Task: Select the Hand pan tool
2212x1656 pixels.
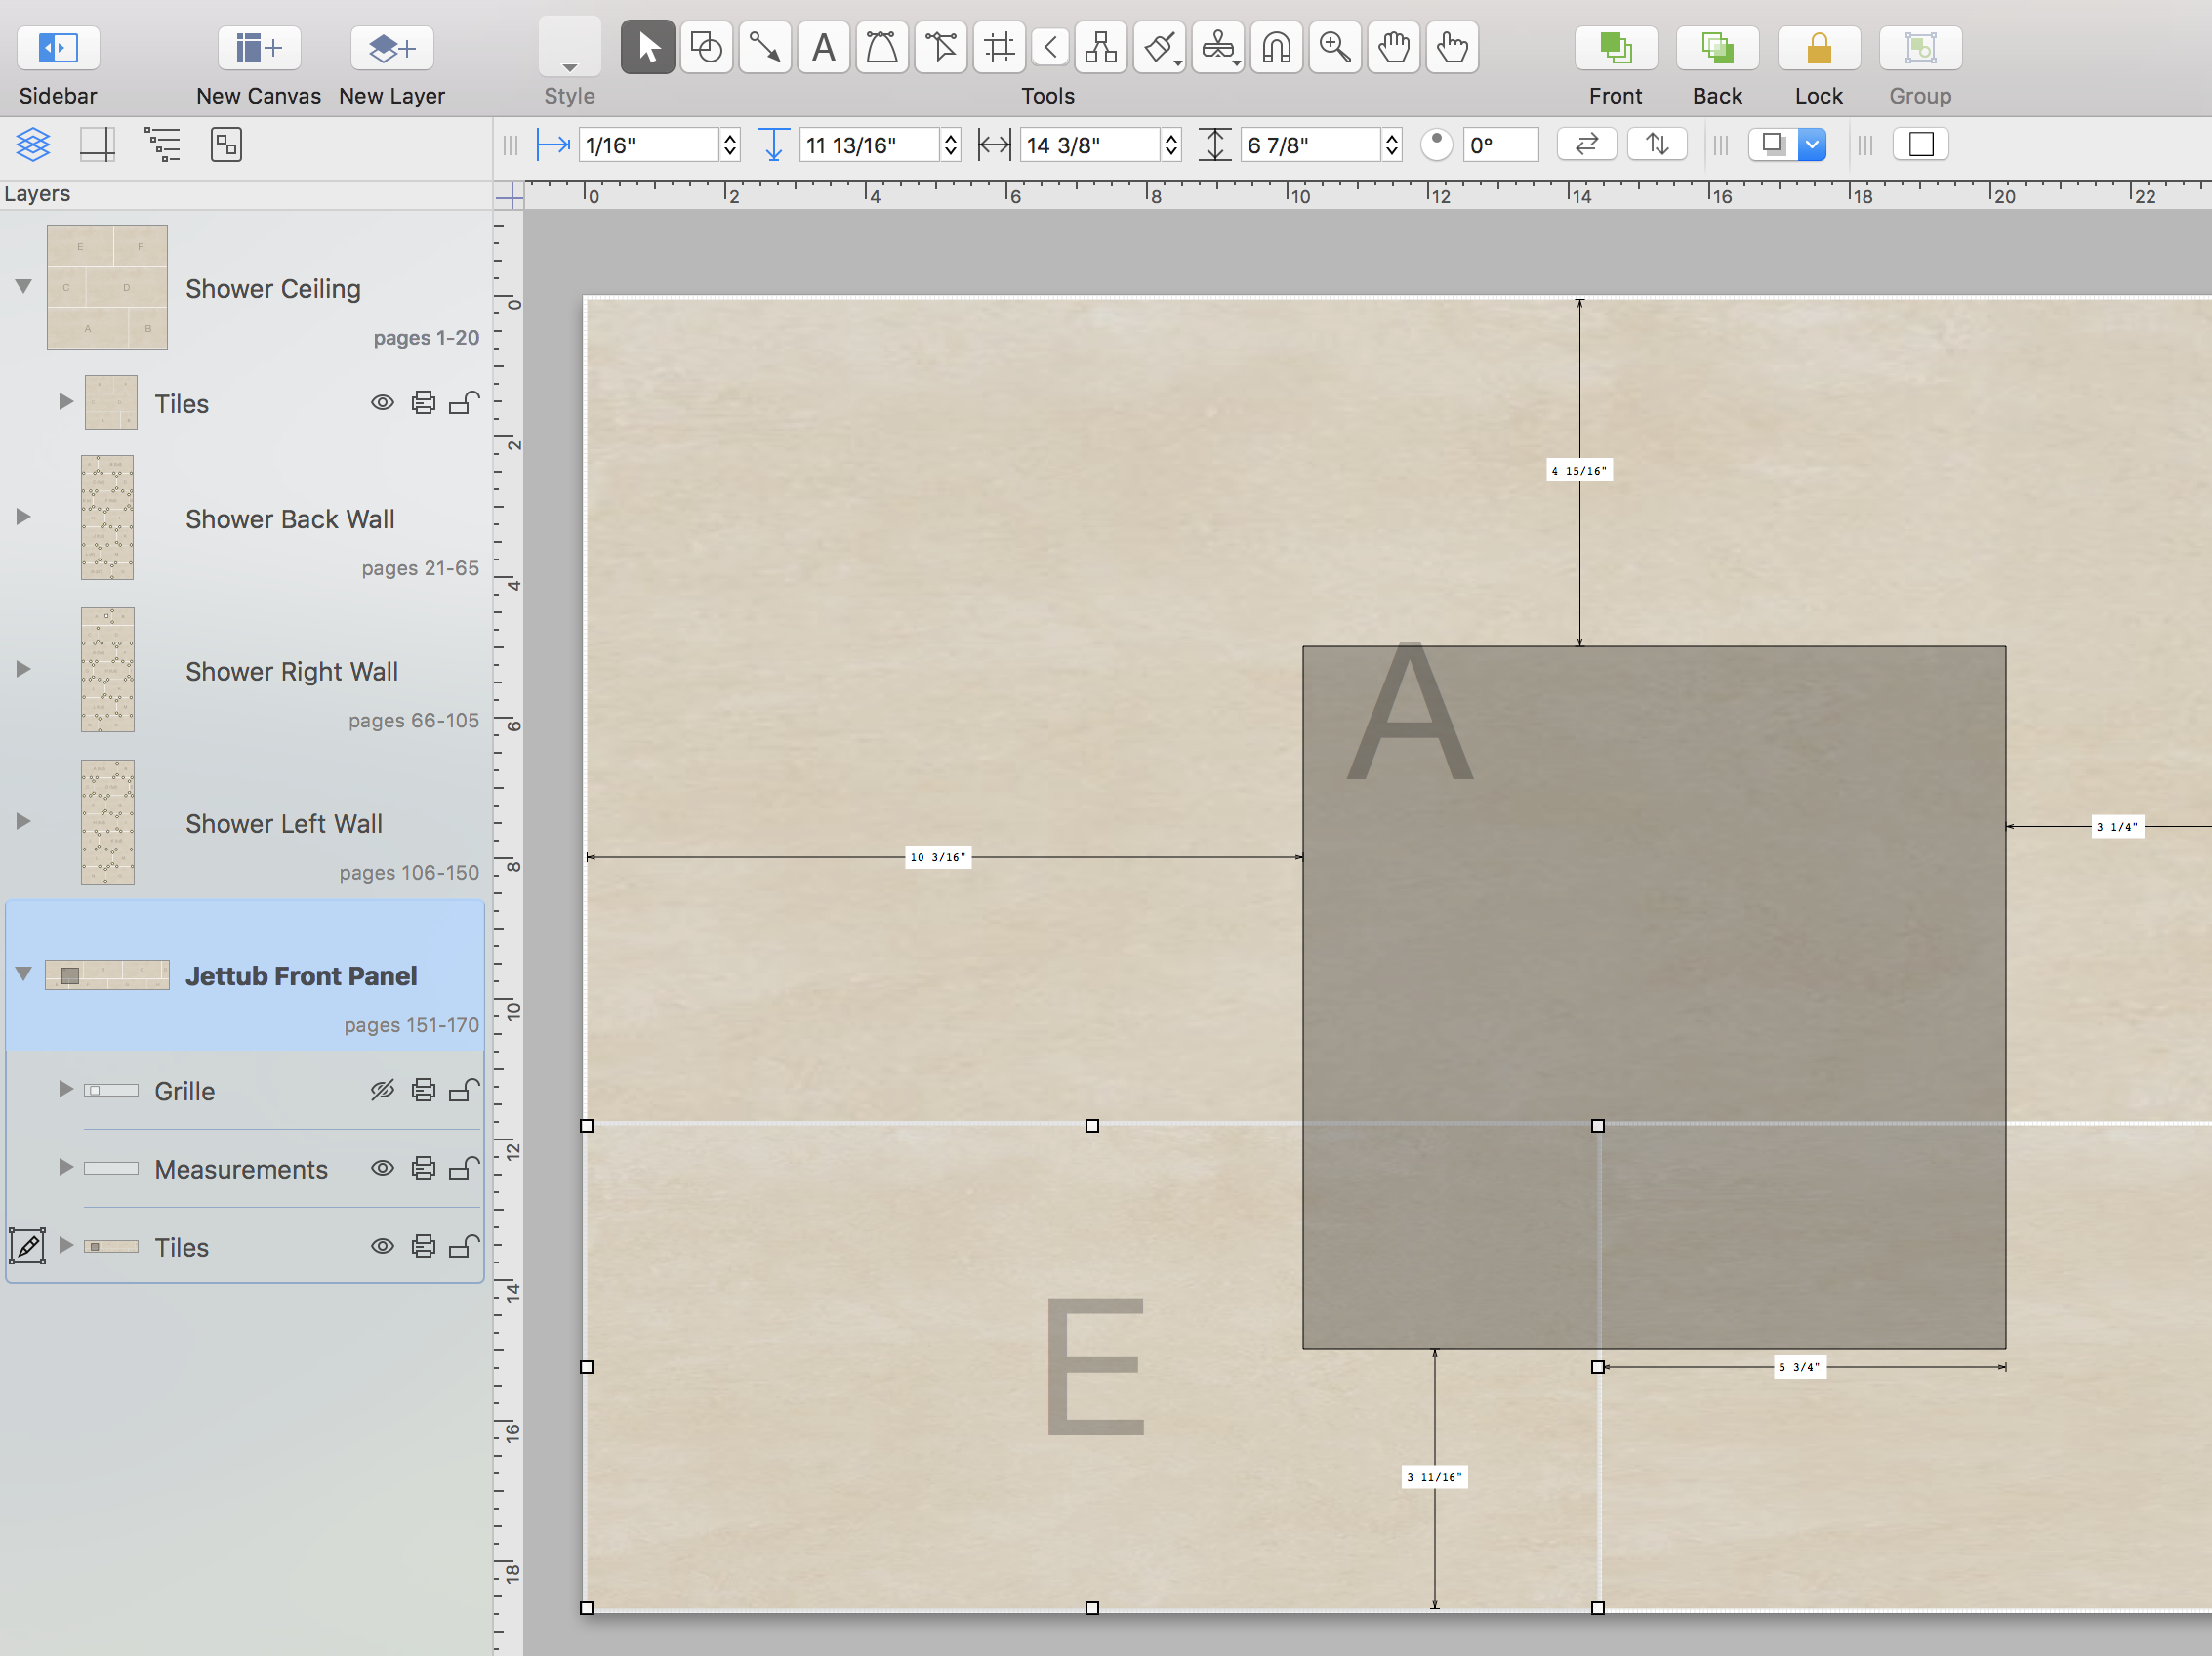Action: [1393, 47]
